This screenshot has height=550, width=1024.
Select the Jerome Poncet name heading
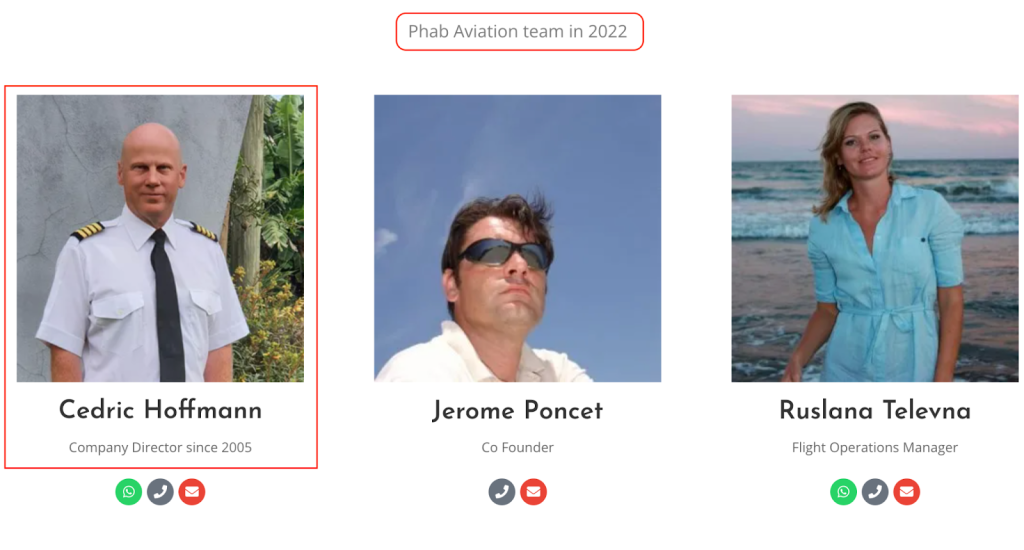point(517,411)
